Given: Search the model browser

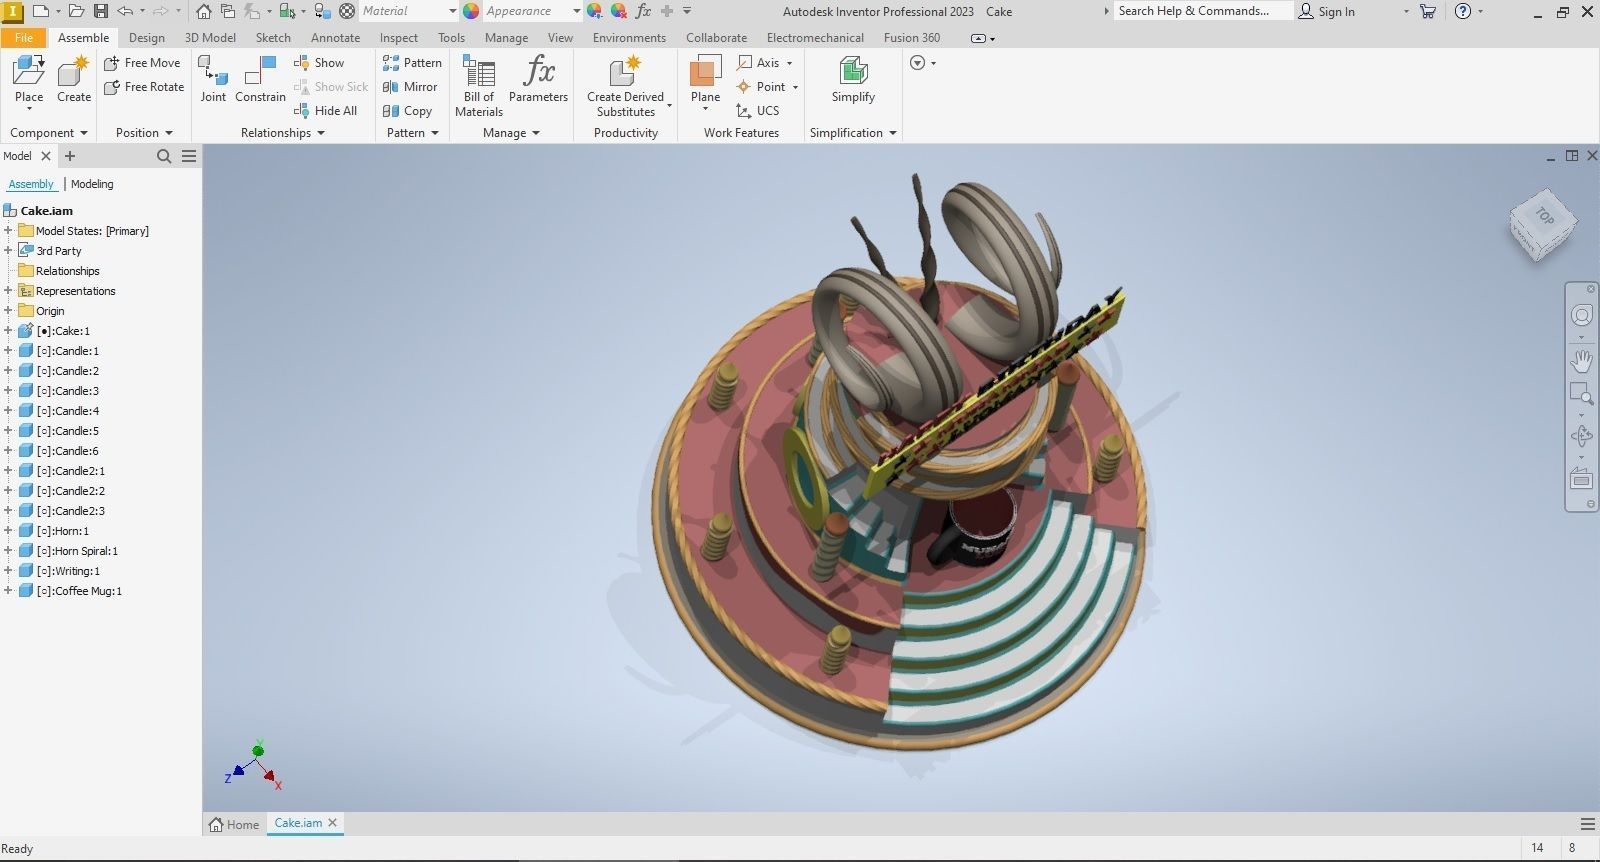Looking at the screenshot, I should (164, 156).
